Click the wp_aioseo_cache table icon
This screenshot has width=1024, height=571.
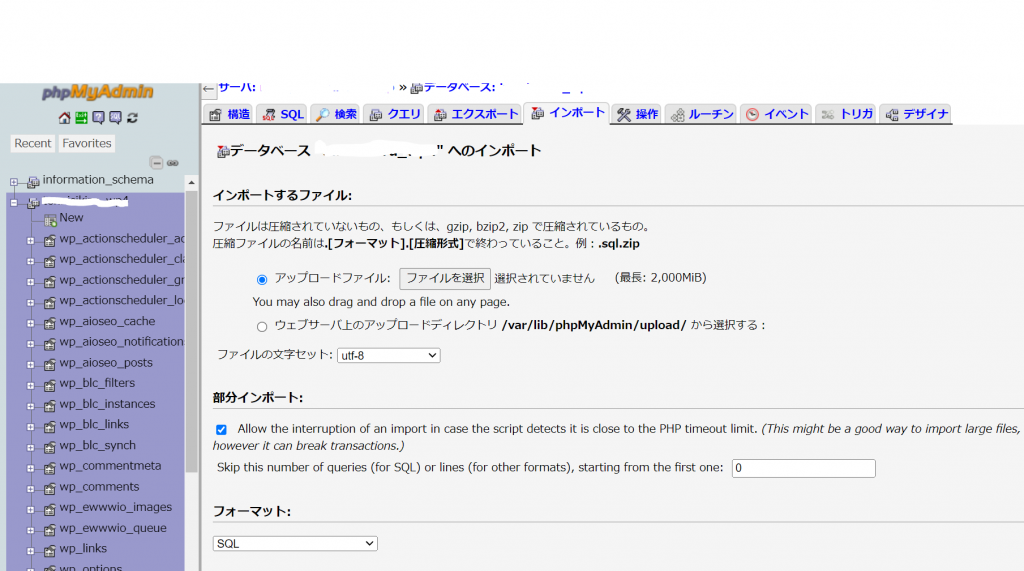point(50,323)
